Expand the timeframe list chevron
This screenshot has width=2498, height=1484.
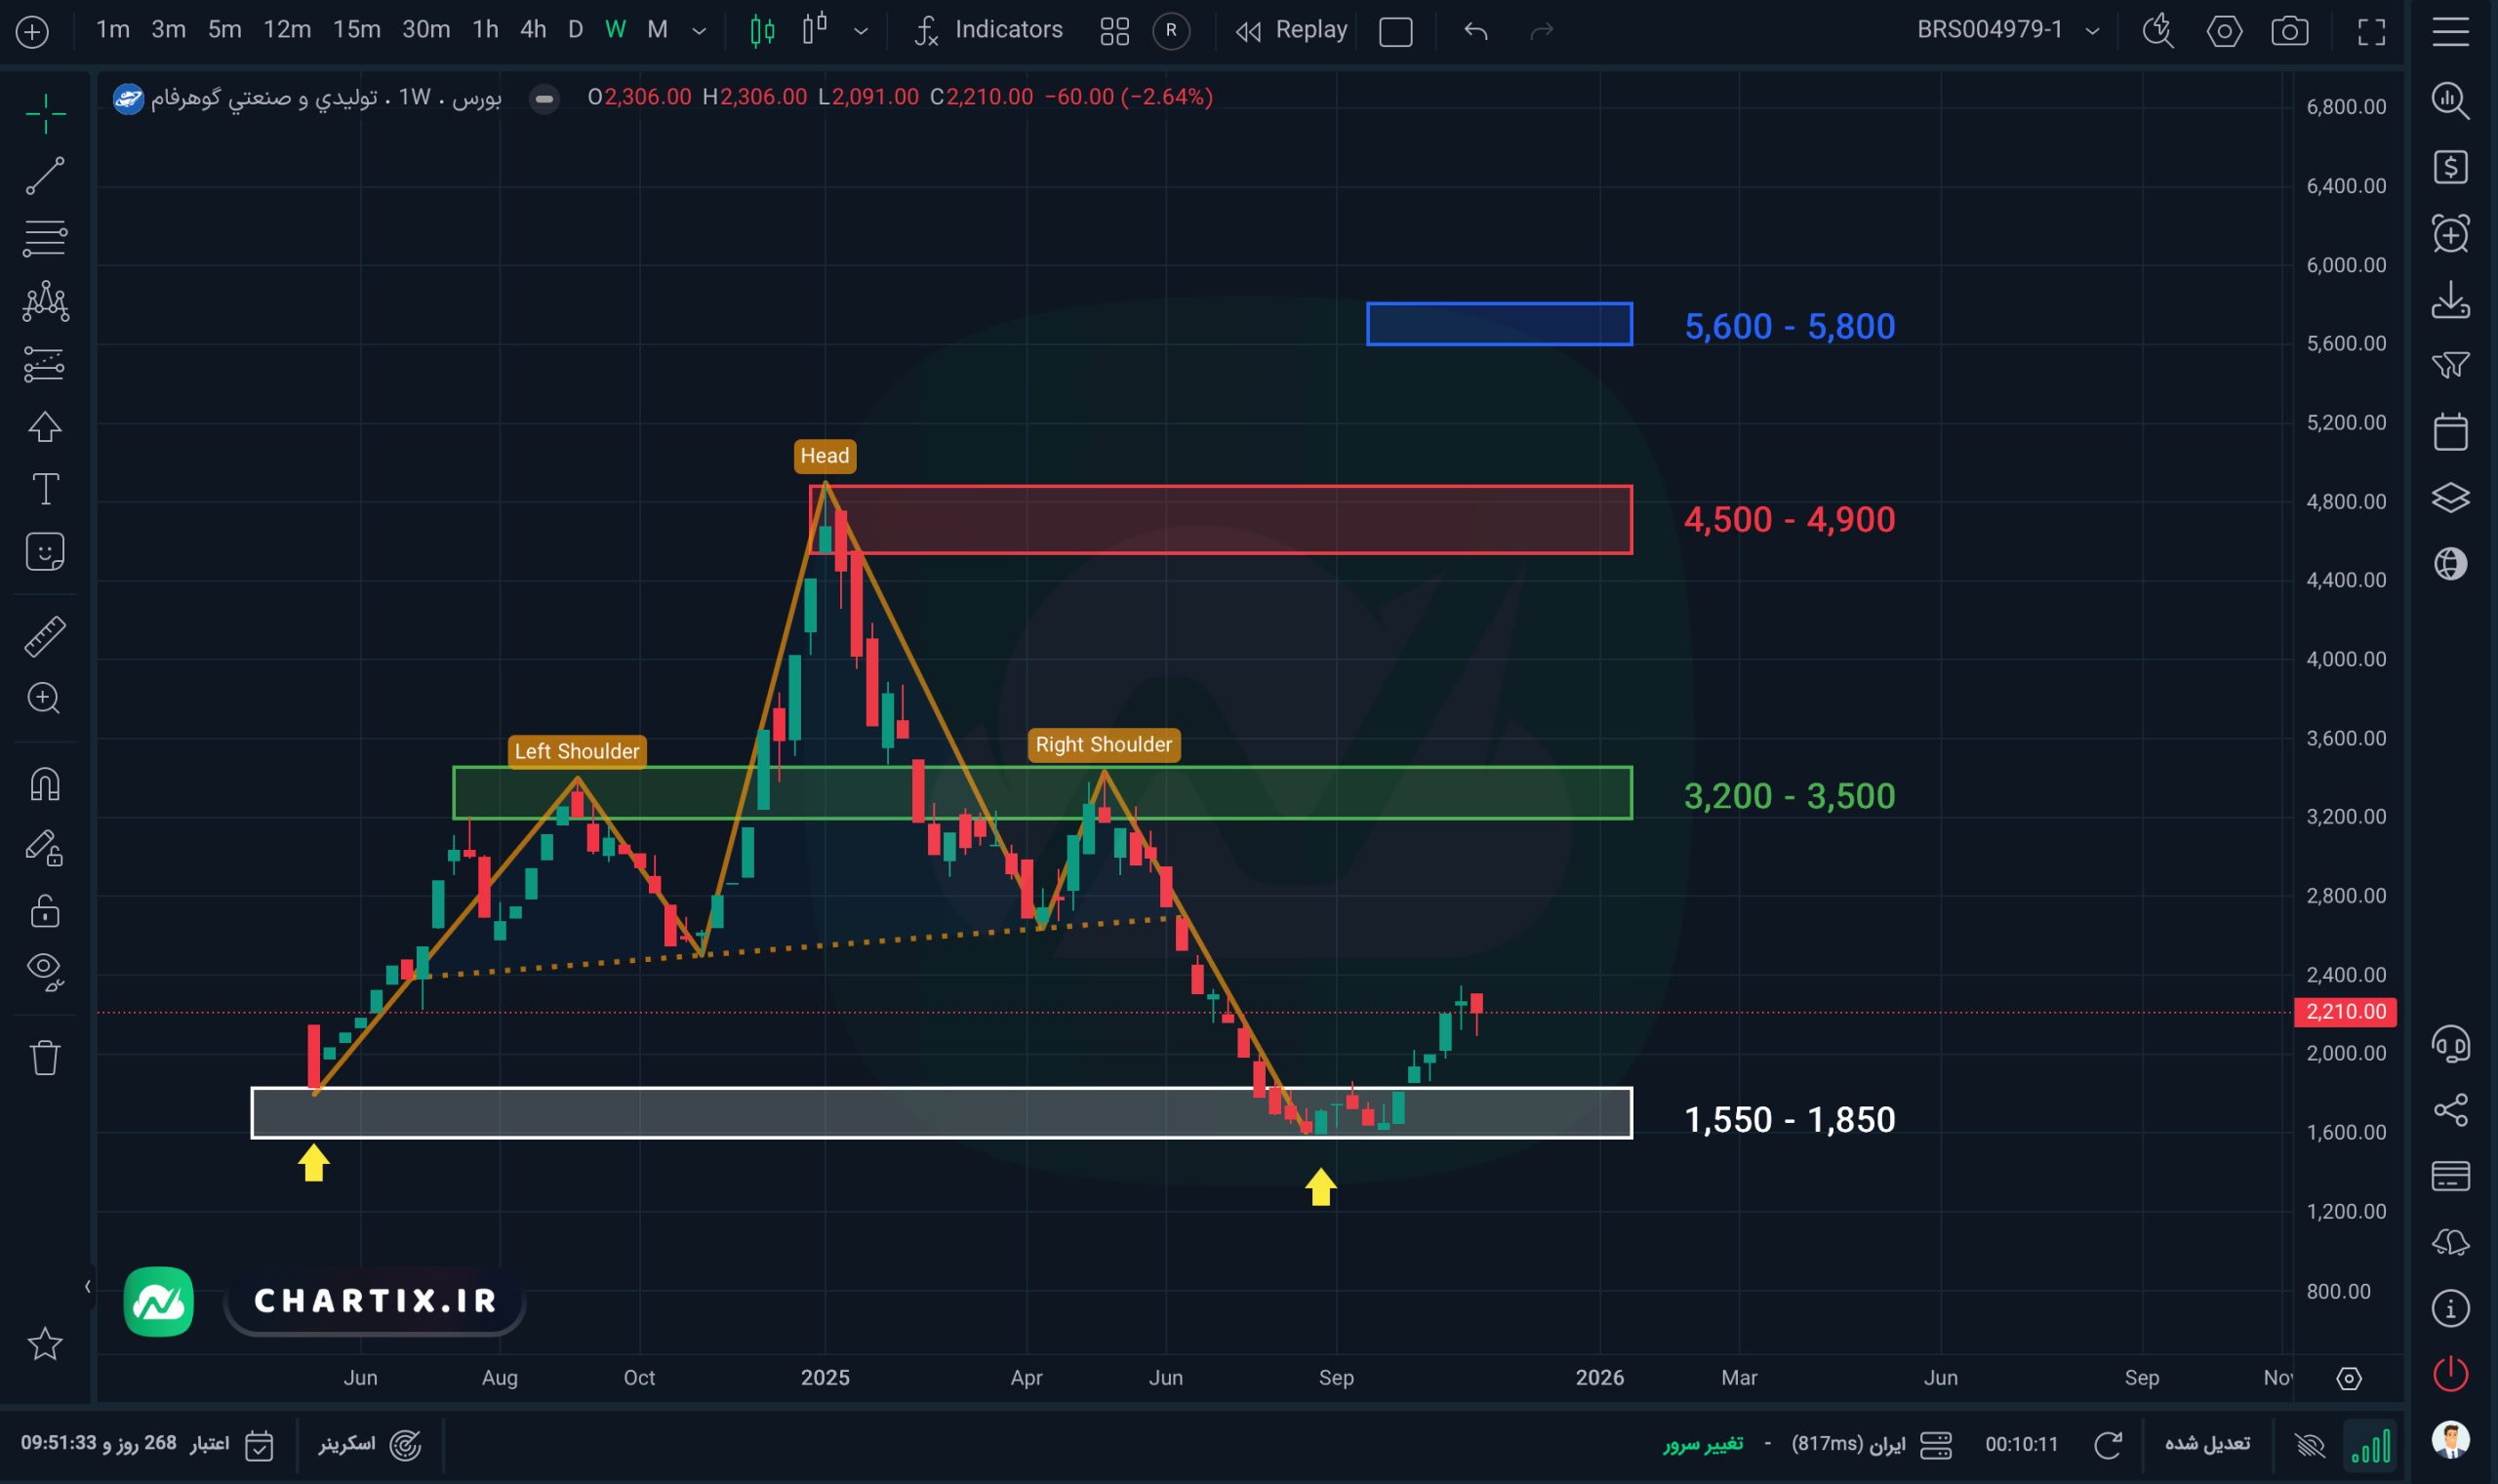[x=699, y=31]
